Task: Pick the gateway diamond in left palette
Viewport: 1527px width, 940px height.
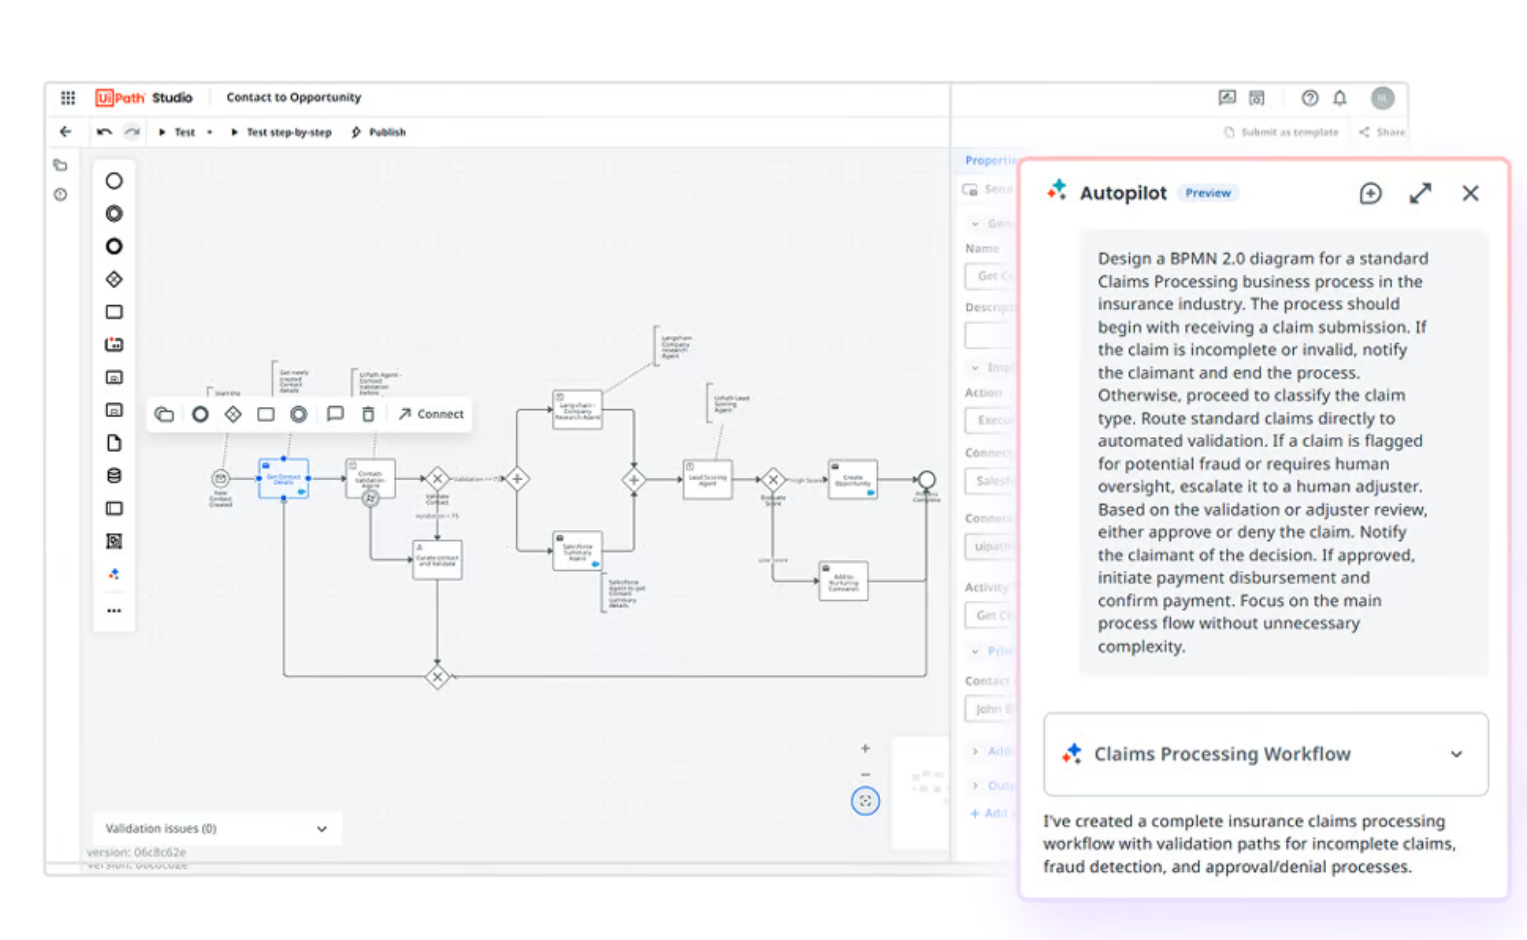Action: pyautogui.click(x=114, y=279)
